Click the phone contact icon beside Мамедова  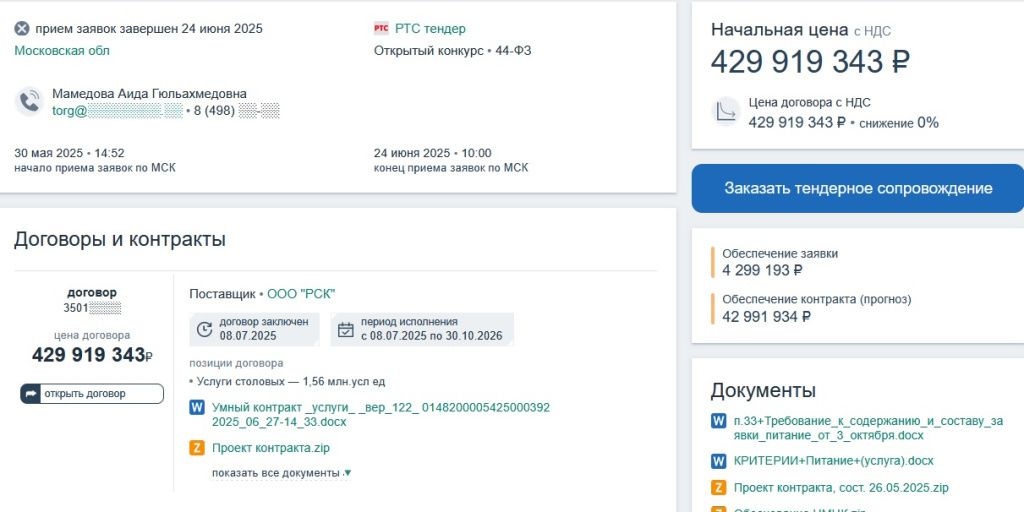coord(29,102)
